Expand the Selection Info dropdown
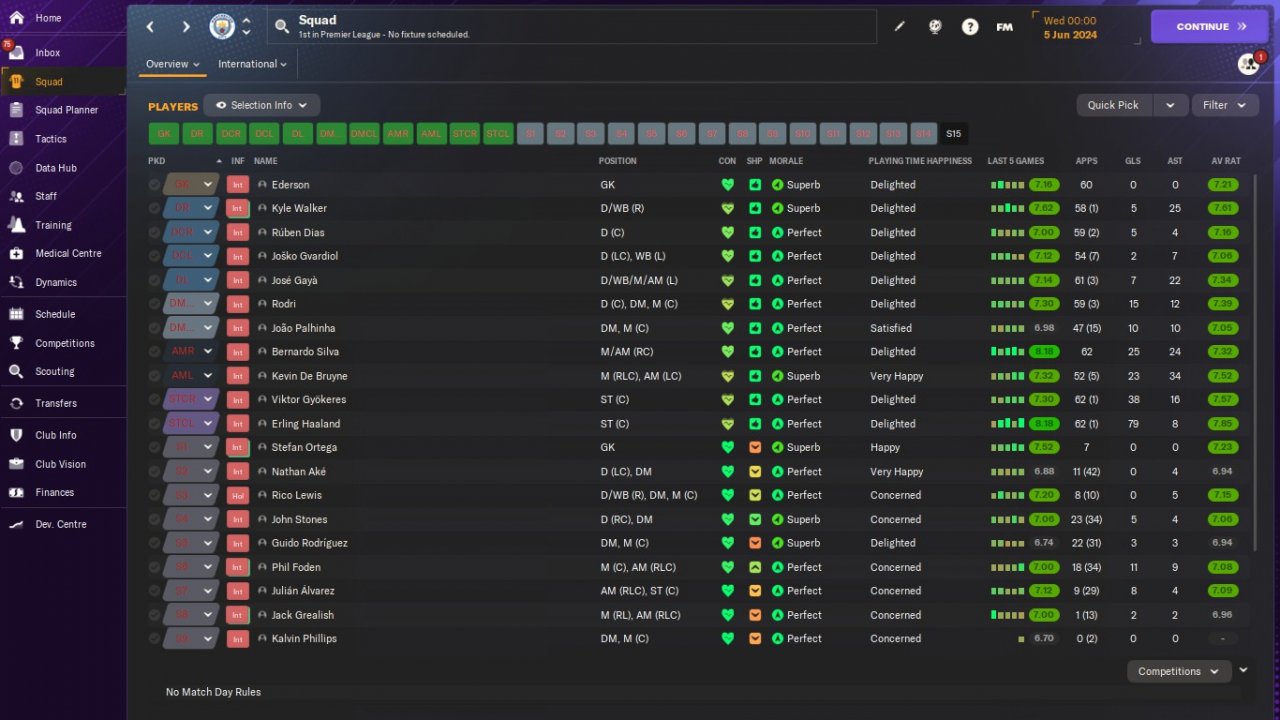This screenshot has width=1280, height=720. pyautogui.click(x=262, y=105)
